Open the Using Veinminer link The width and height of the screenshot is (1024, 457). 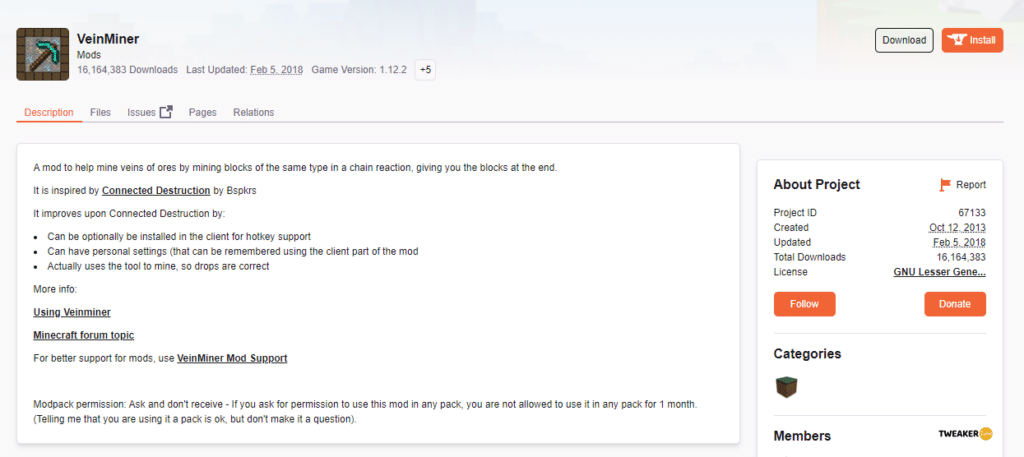tap(72, 312)
